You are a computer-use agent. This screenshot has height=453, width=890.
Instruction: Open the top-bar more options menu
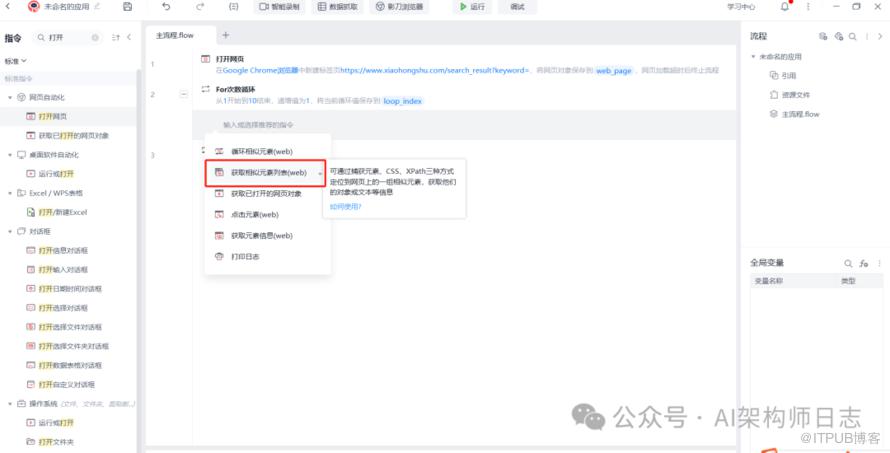tap(808, 6)
